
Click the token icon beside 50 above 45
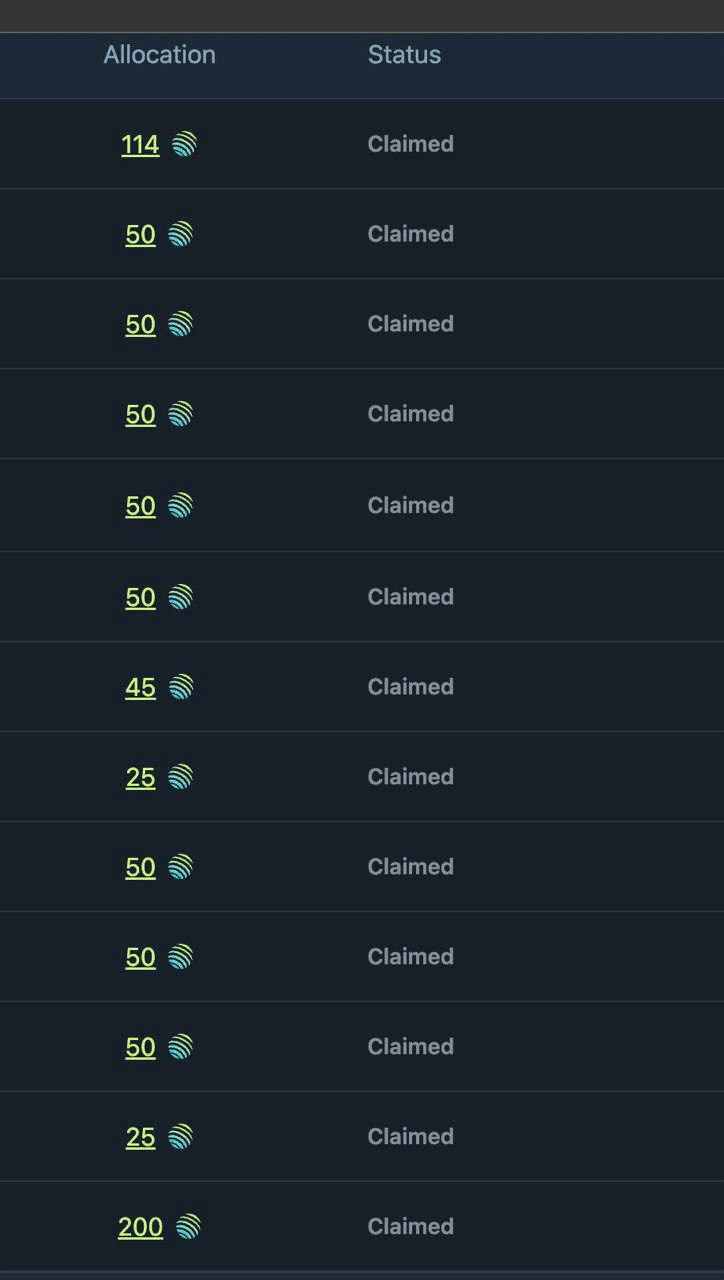click(181, 597)
